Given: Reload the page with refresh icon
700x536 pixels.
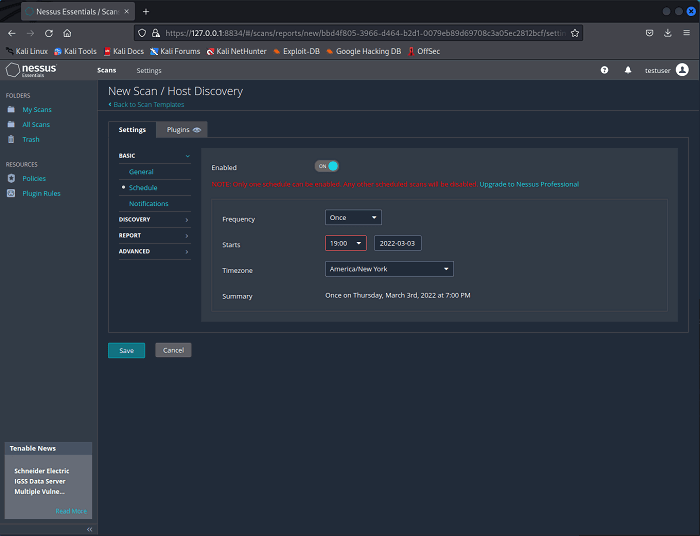Looking at the screenshot, I should [x=49, y=33].
